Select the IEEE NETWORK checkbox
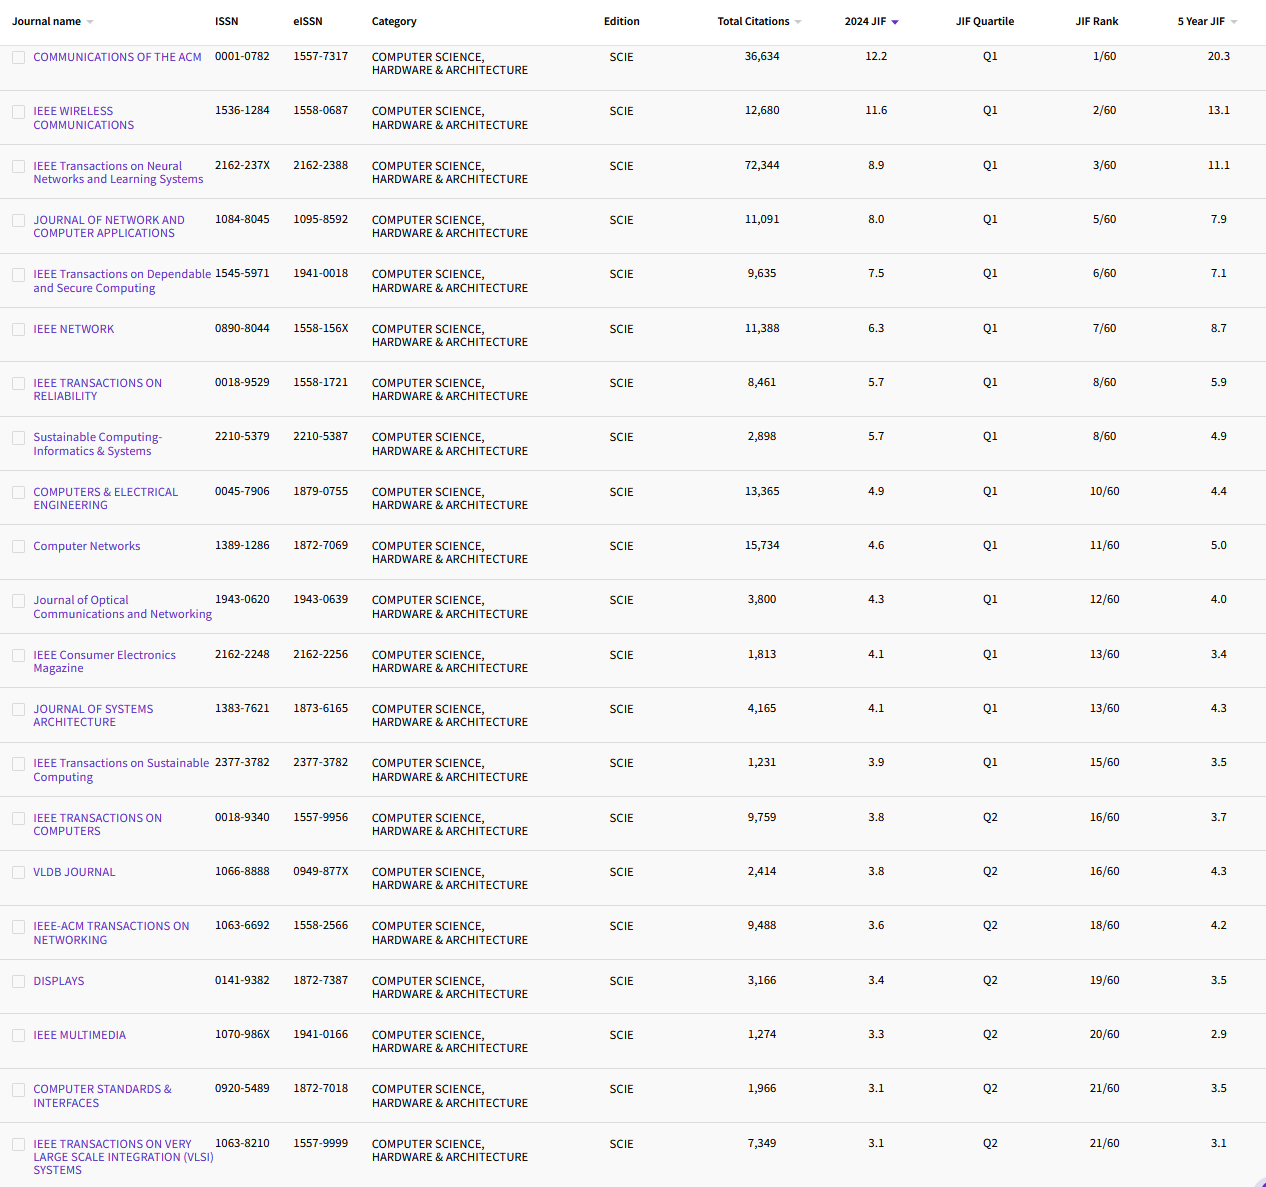1266x1187 pixels. pyautogui.click(x=18, y=328)
